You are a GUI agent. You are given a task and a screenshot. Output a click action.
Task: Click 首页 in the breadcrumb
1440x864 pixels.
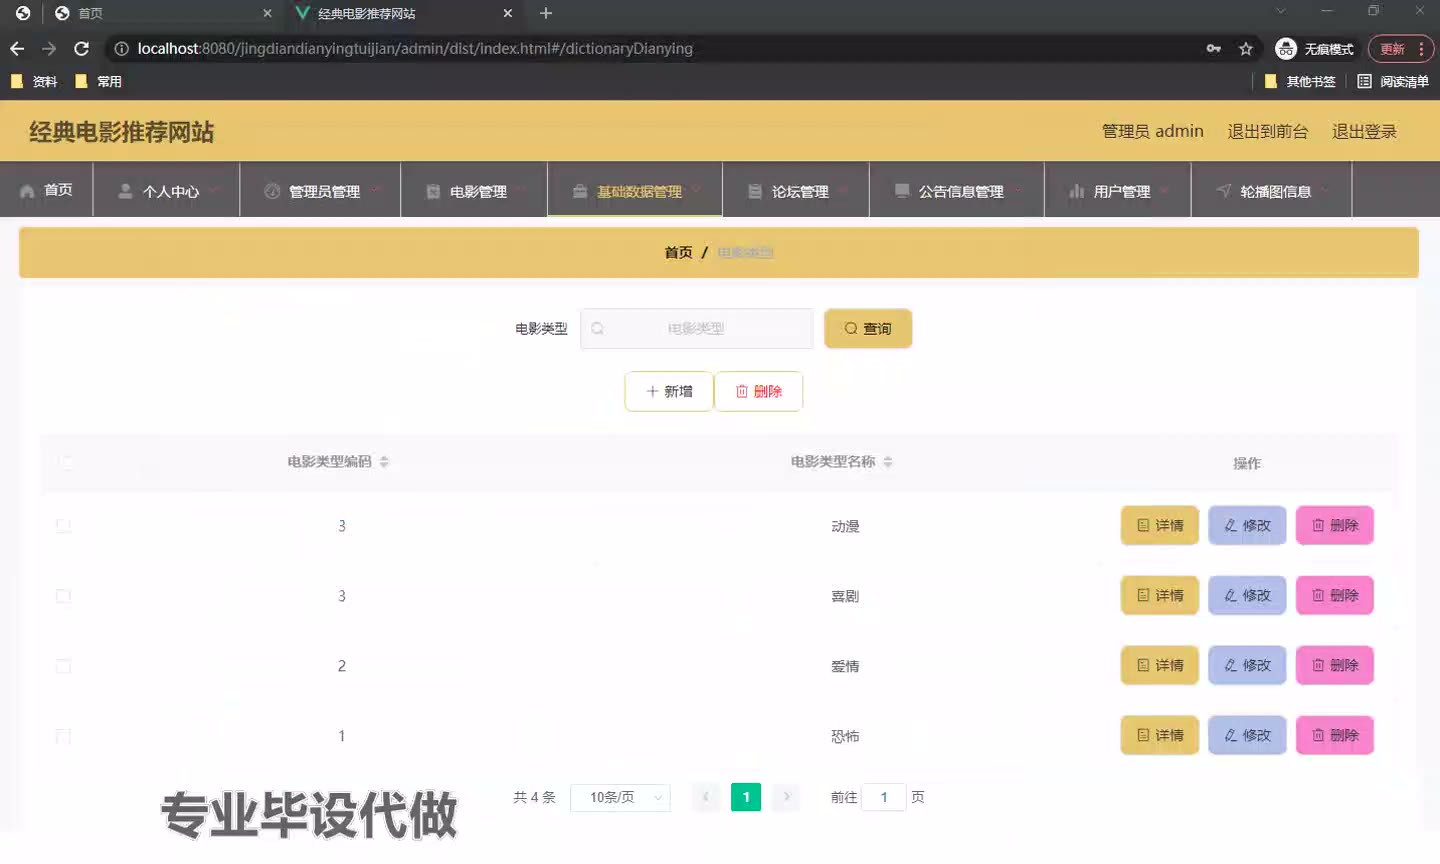[678, 252]
